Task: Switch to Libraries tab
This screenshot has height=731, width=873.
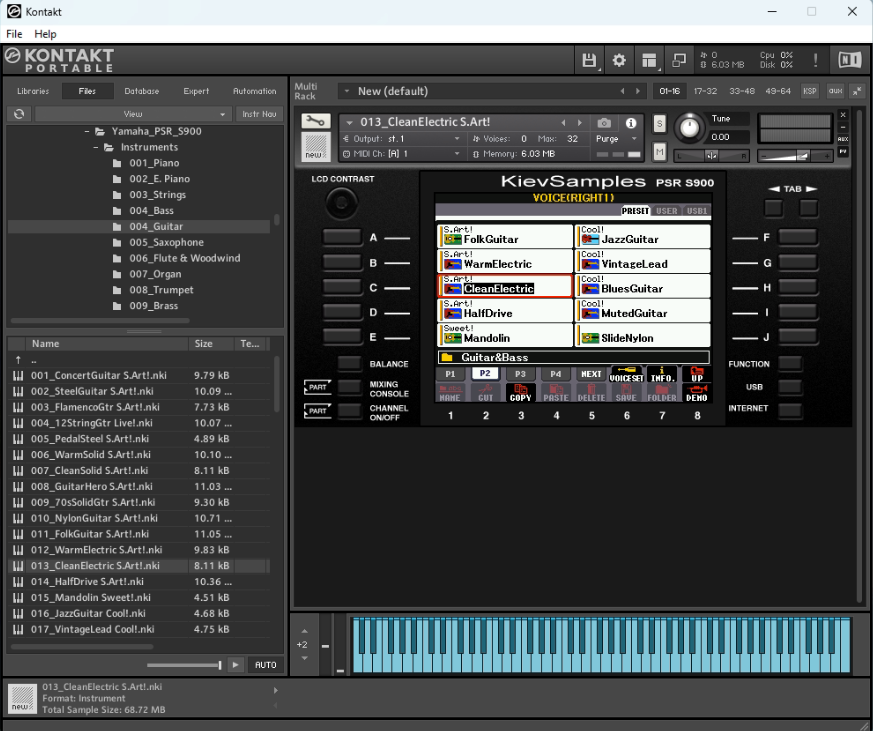Action: point(33,91)
